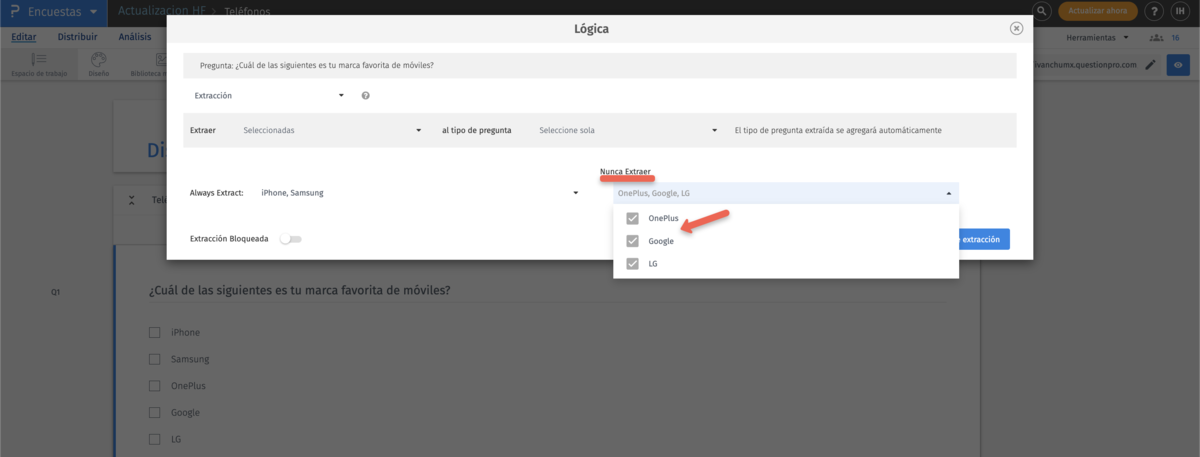Click the ivanchumx.questionpro.com survey URL
Screen dimensions: 1200x457
(1086, 65)
